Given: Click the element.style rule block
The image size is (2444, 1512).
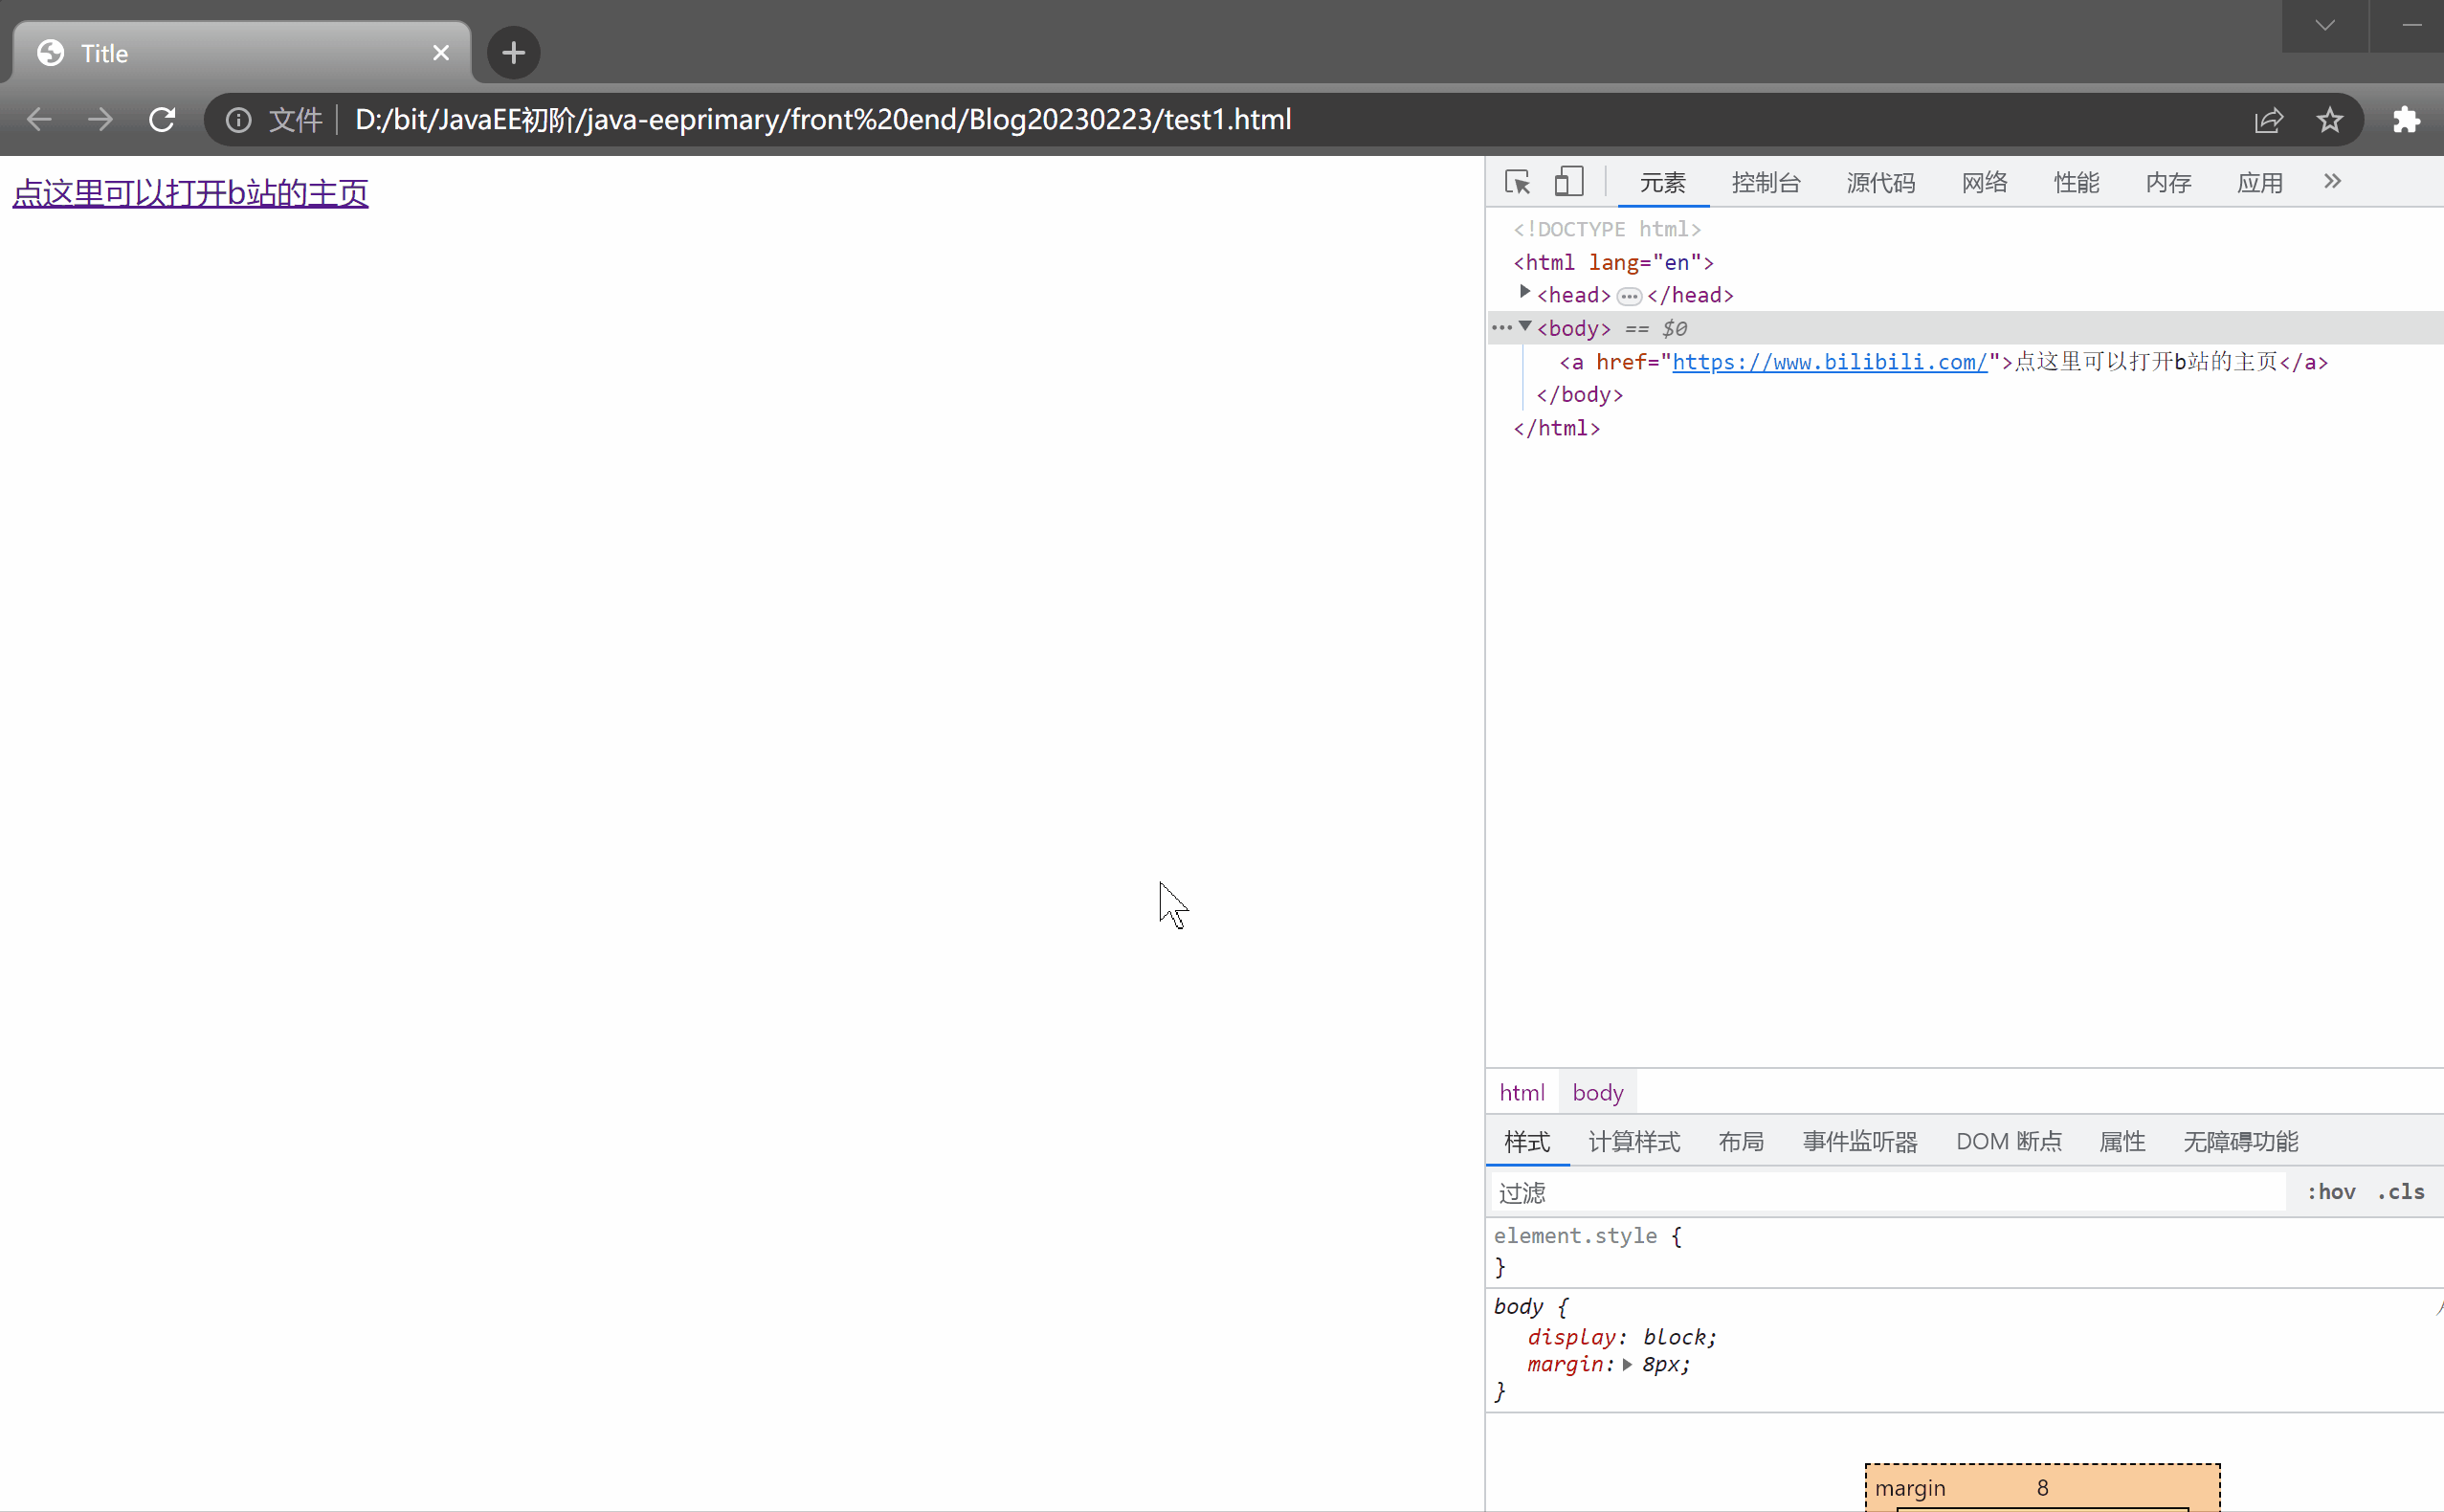Looking at the screenshot, I should click(x=1964, y=1251).
